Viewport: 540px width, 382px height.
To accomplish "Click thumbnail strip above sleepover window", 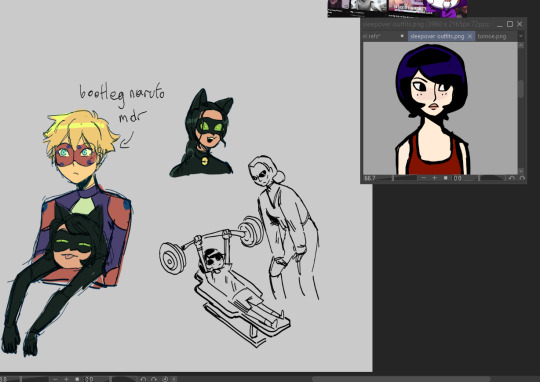I will click(397, 8).
